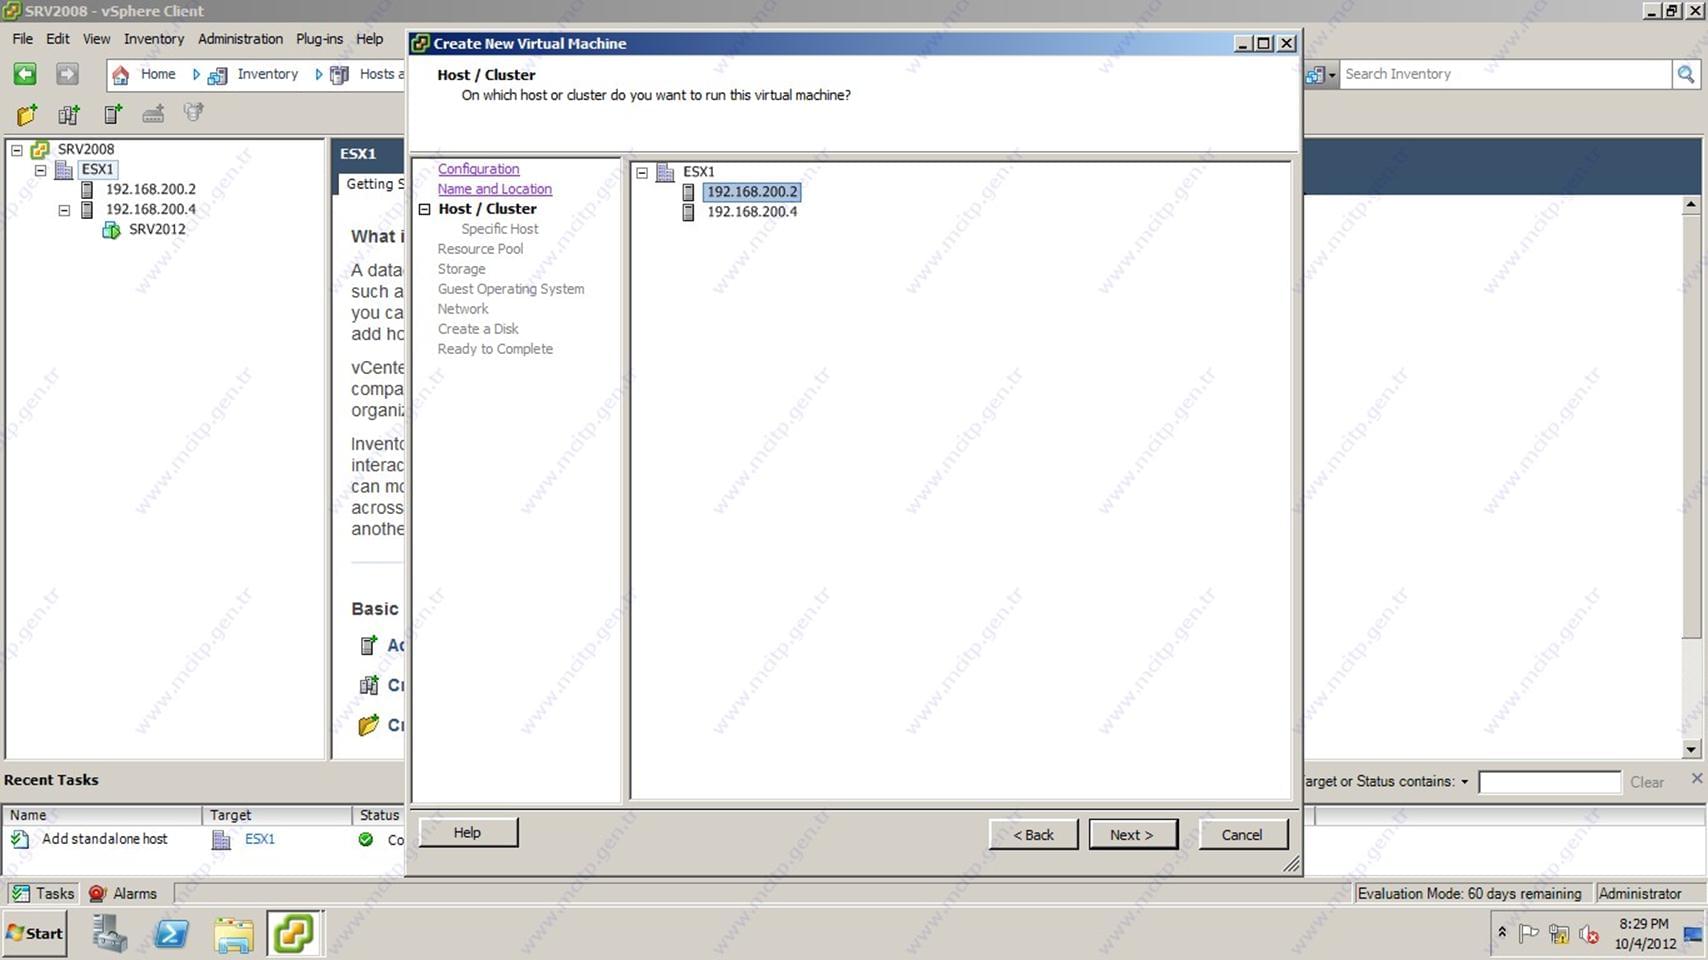This screenshot has width=1708, height=960.
Task: Click the ESX1 target link in Recent Tasks
Action: coord(259,840)
